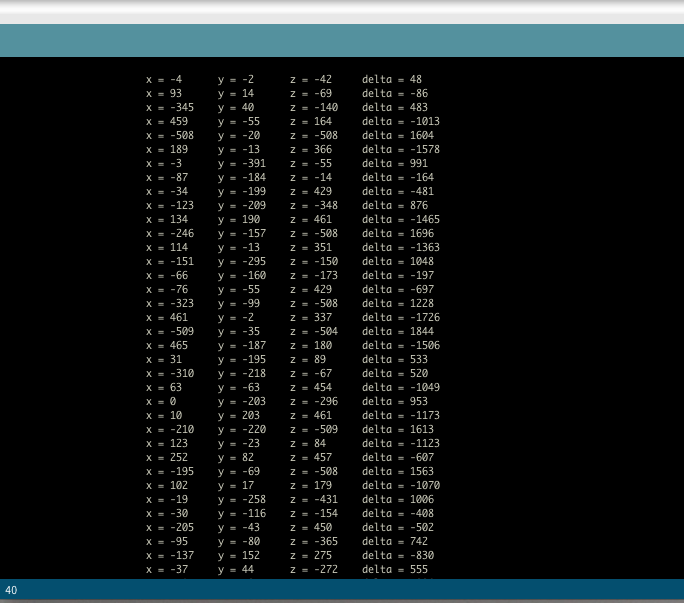Click the value x = 93 in console
The height and width of the screenshot is (603, 684).
tap(163, 93)
